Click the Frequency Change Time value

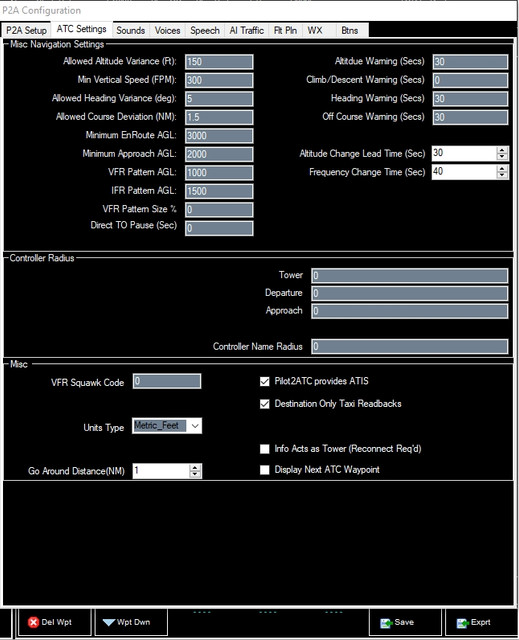(x=464, y=172)
